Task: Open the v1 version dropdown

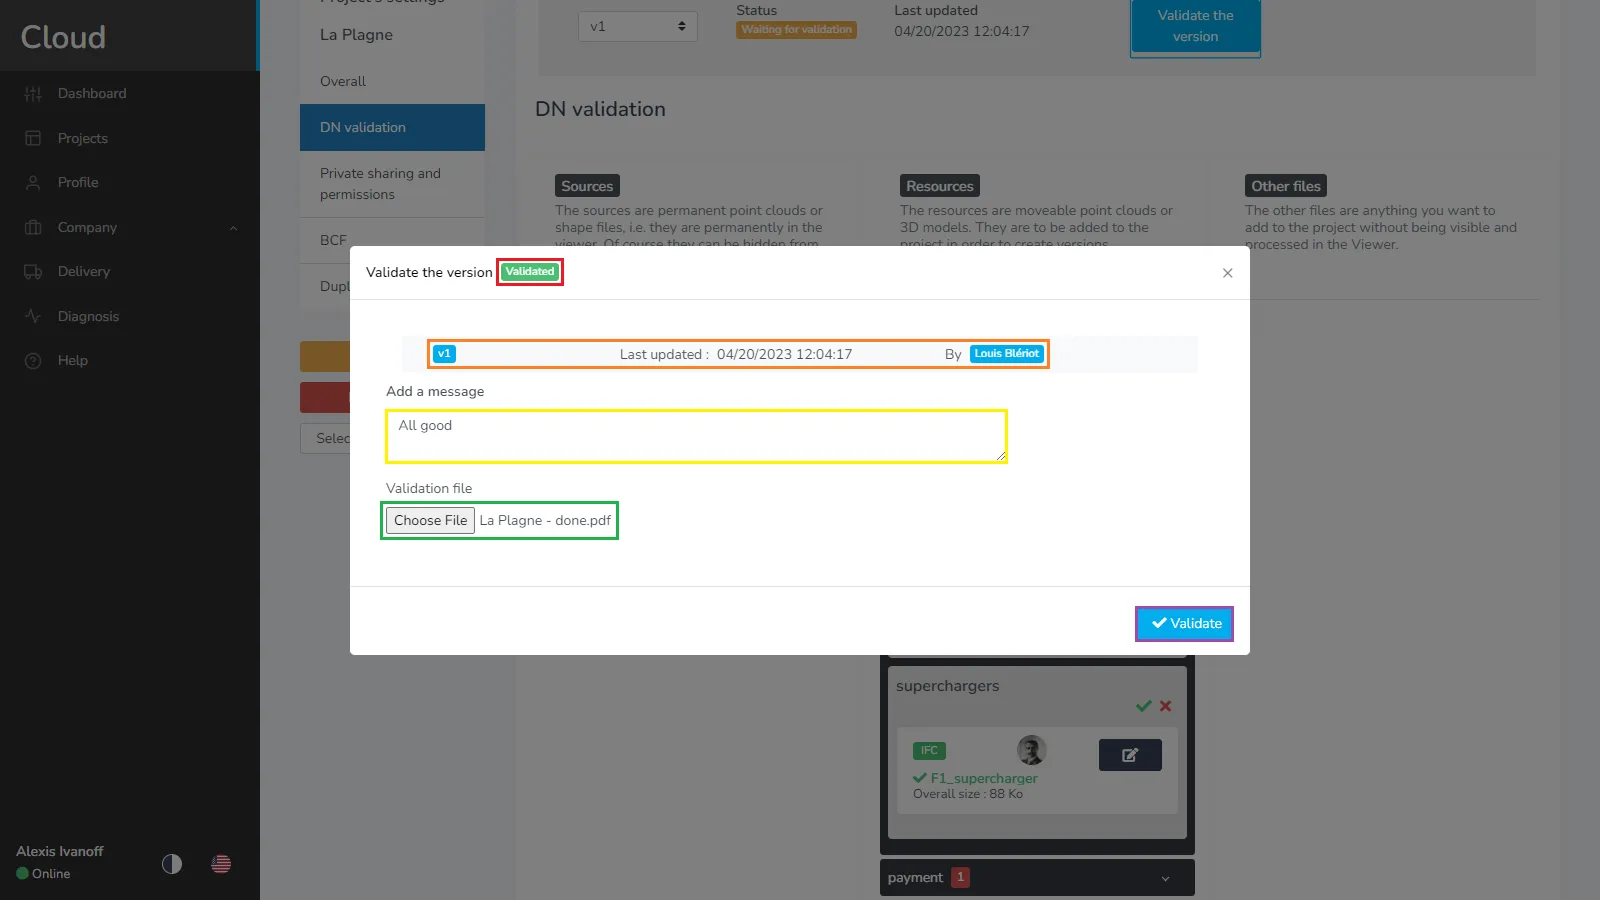Action: pos(637,26)
